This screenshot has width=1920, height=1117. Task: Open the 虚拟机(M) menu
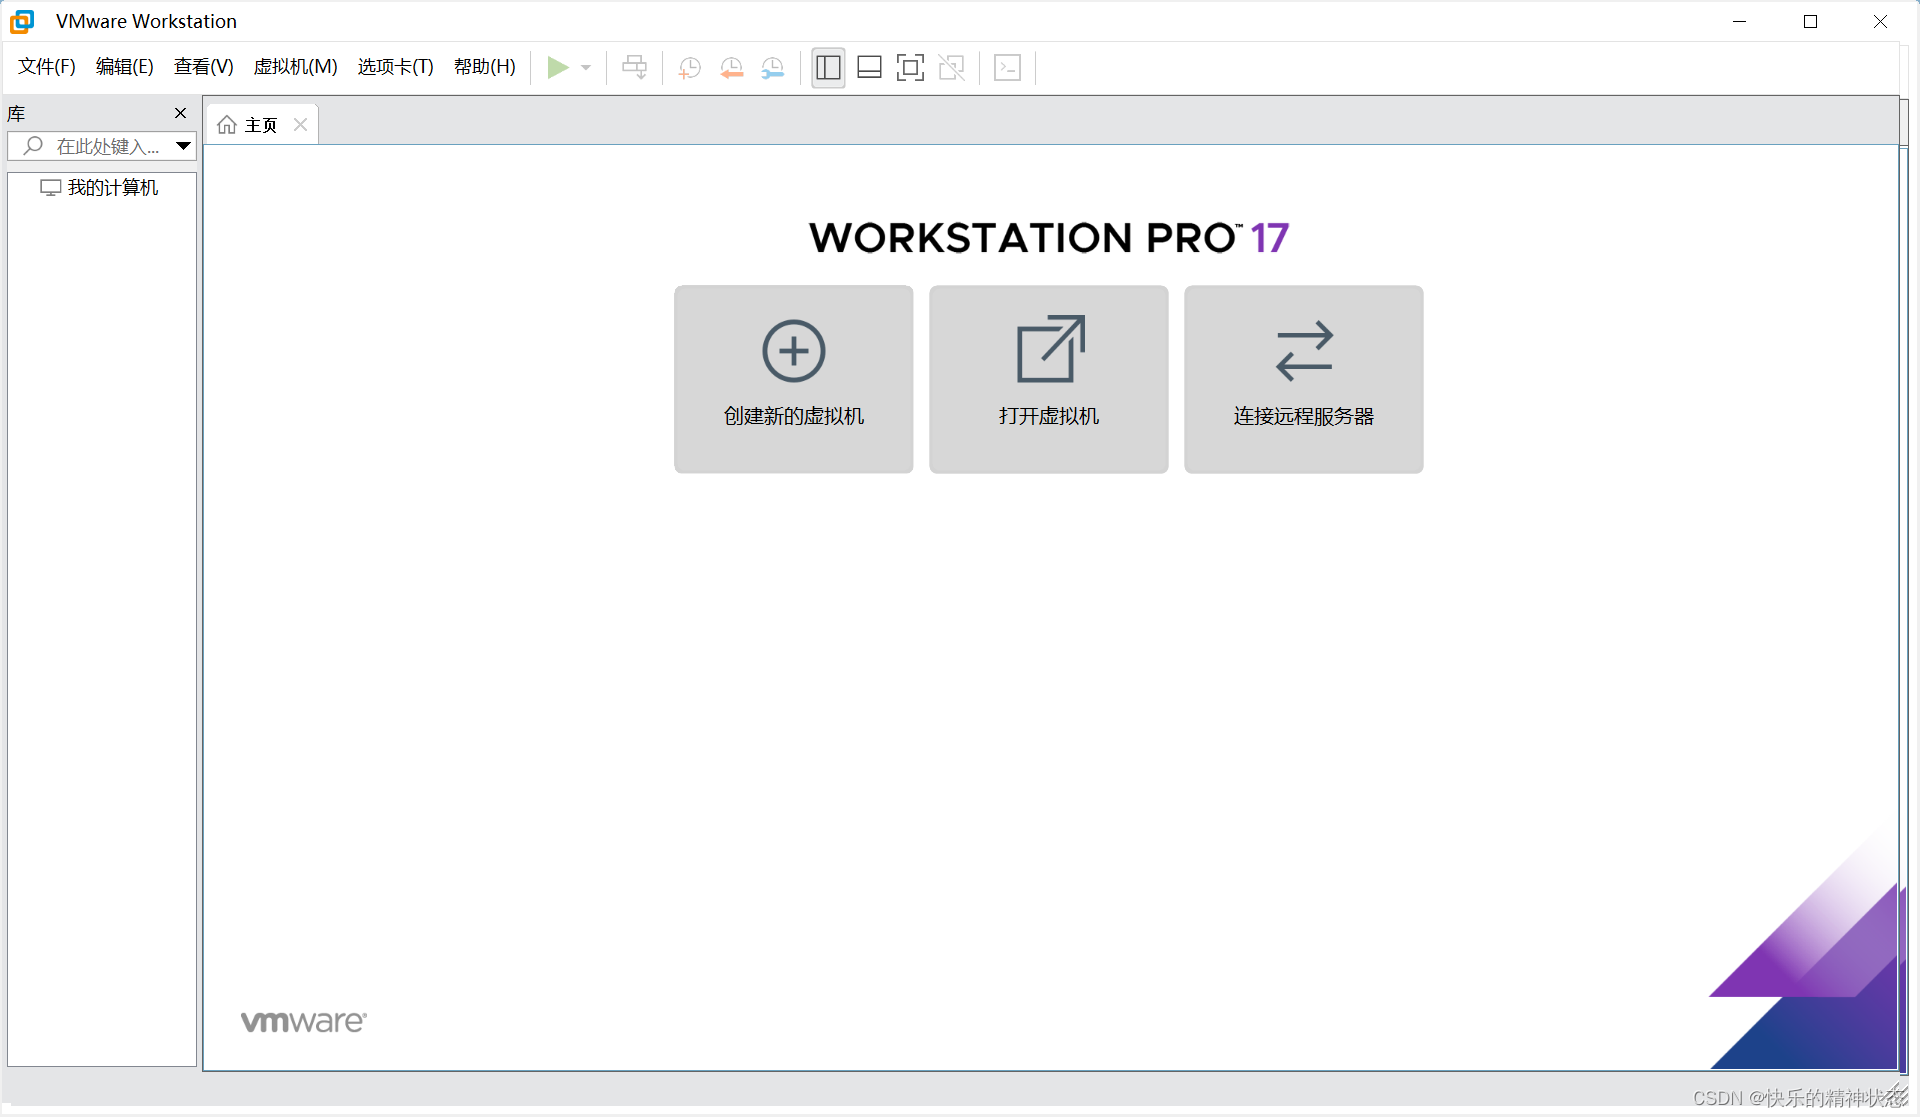point(295,67)
